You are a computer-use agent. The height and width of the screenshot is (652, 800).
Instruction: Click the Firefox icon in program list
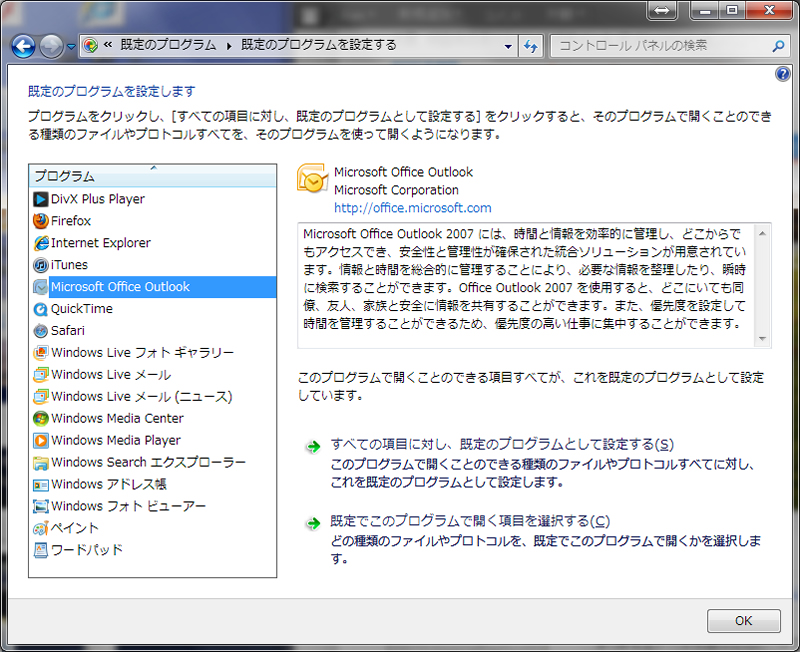(x=40, y=221)
